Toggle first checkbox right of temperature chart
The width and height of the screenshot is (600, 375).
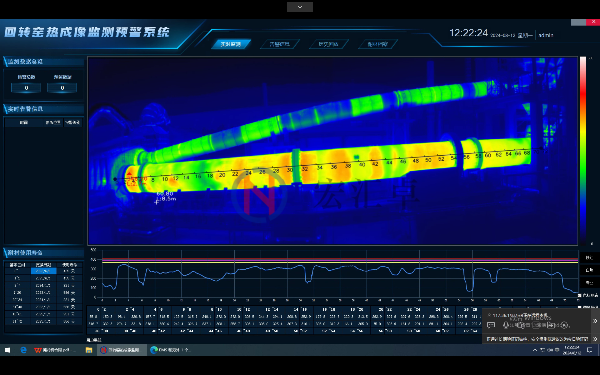580,295
